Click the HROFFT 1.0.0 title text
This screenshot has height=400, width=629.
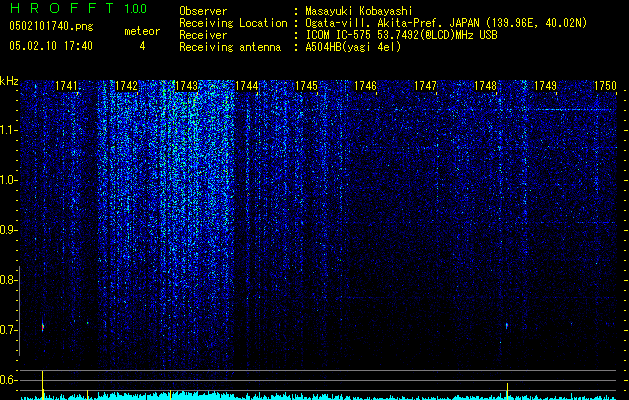(x=78, y=8)
